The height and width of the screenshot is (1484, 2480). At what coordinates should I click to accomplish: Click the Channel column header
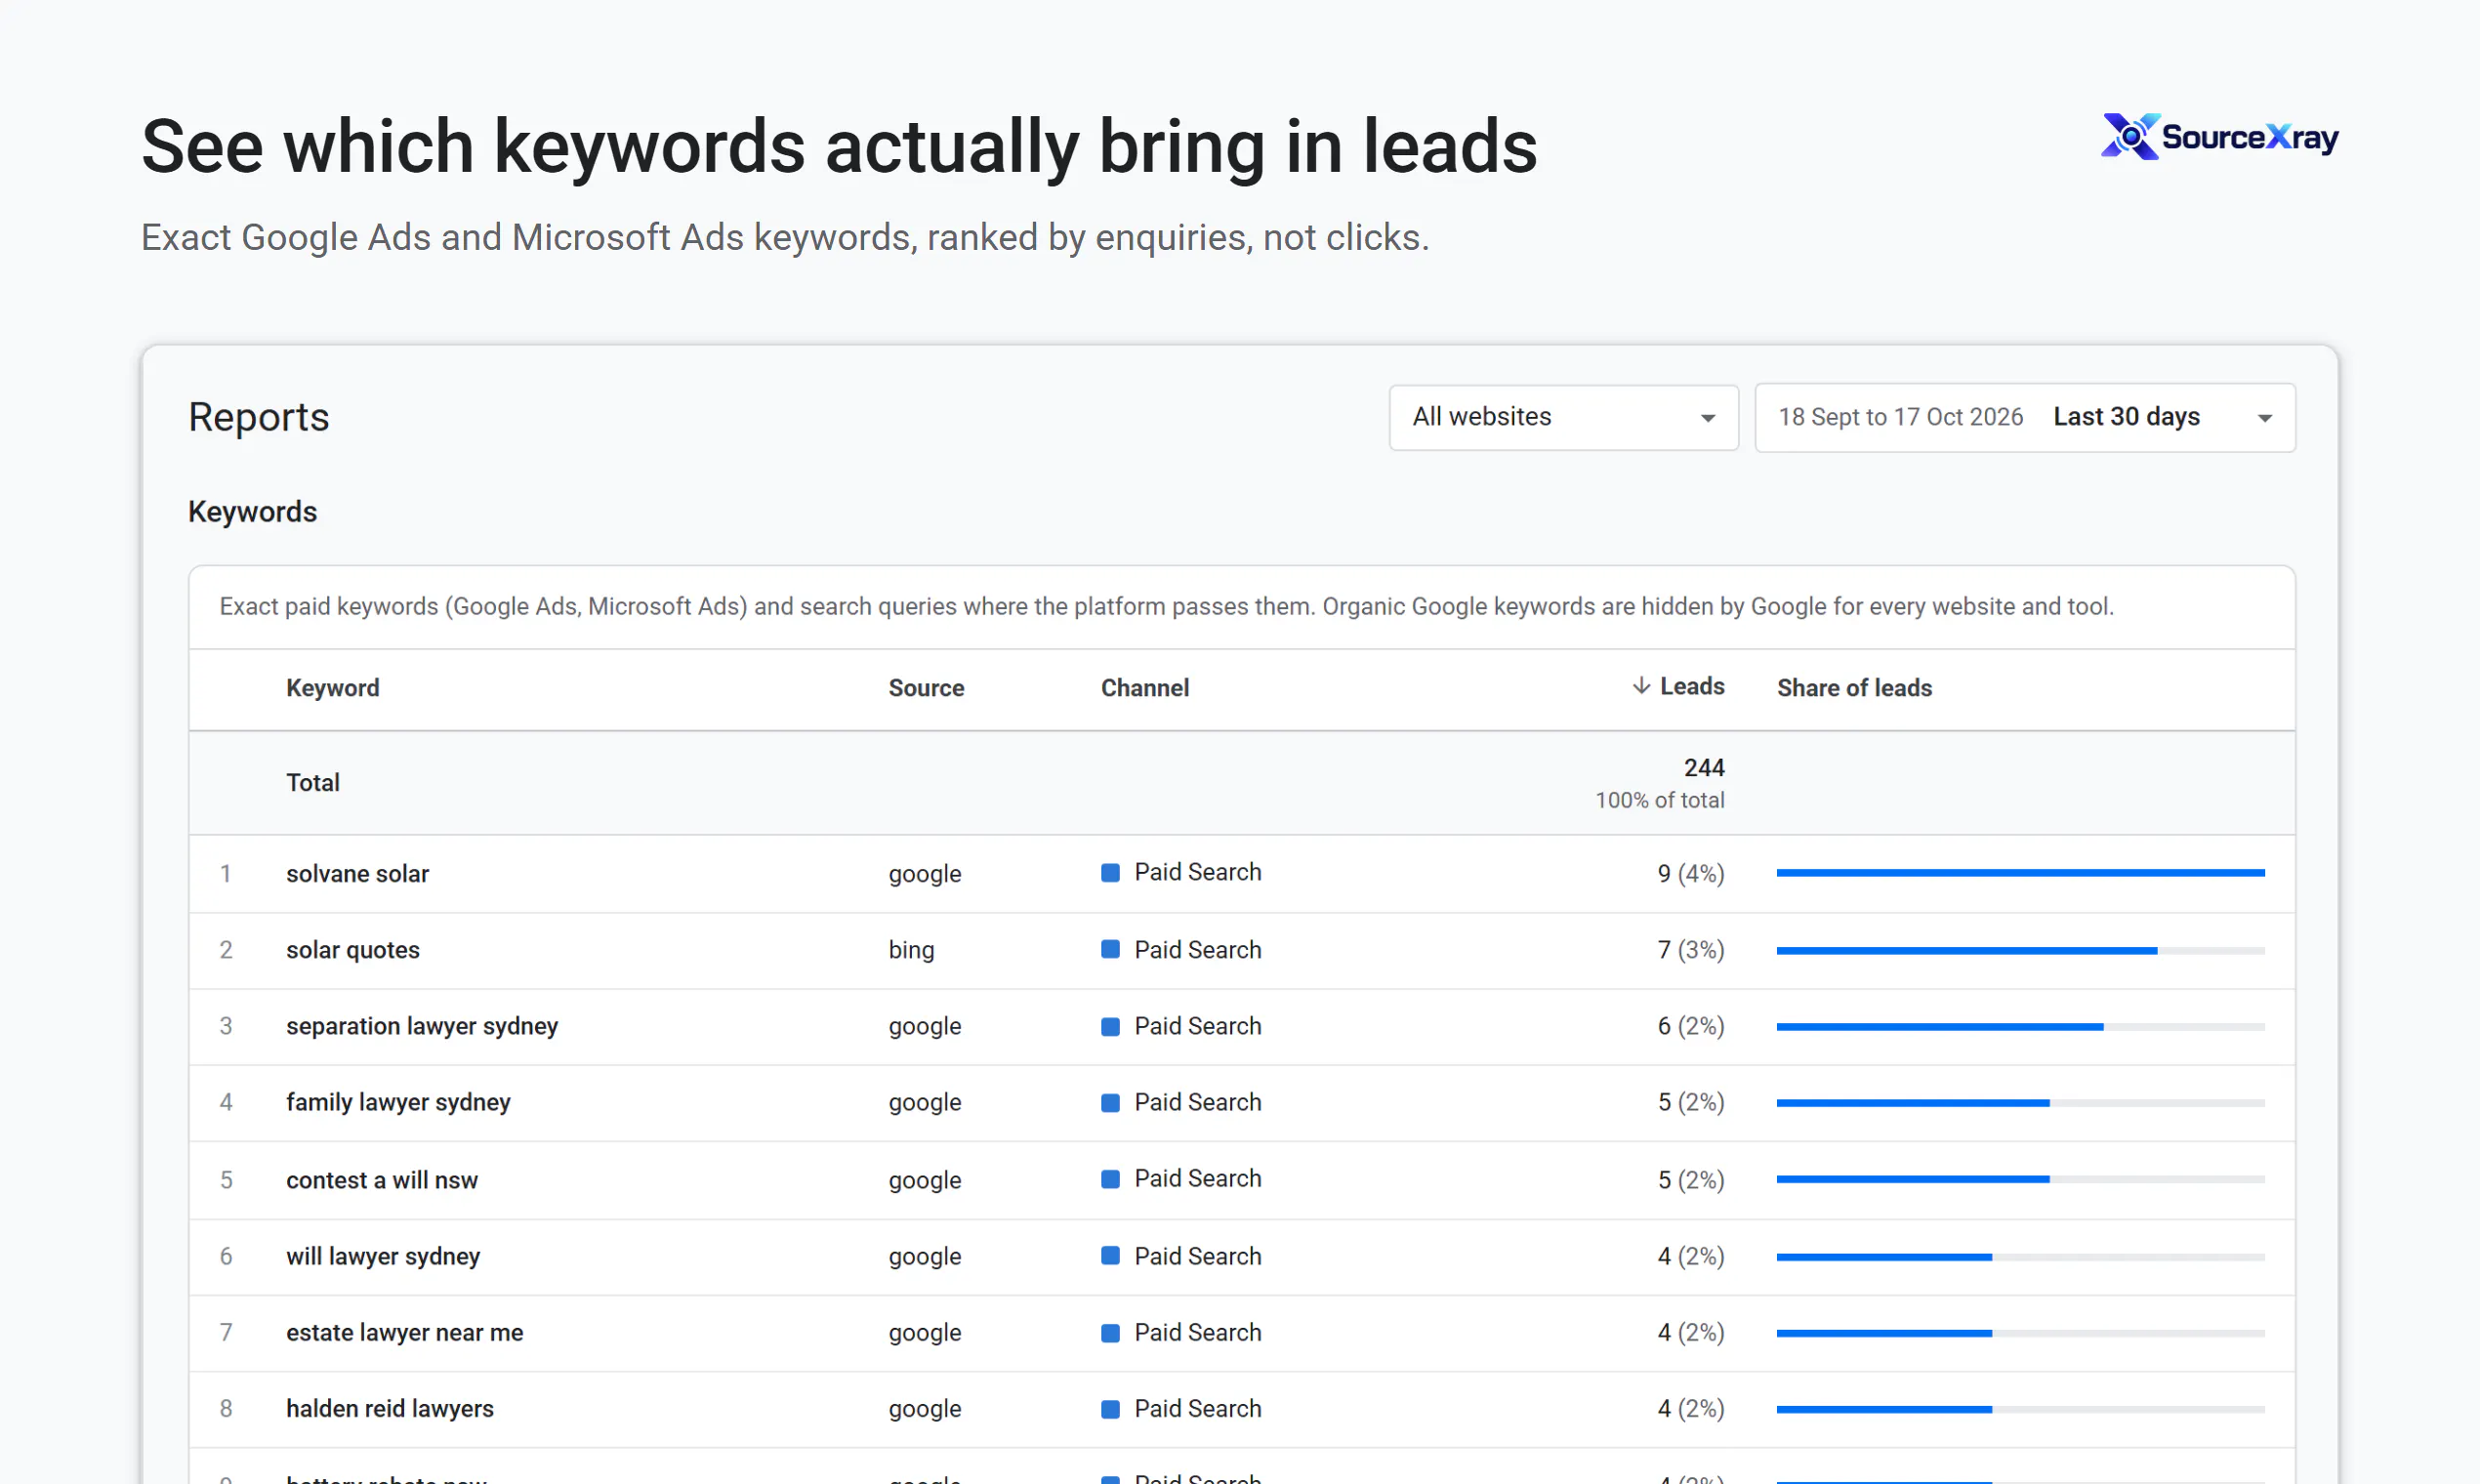pos(1145,688)
